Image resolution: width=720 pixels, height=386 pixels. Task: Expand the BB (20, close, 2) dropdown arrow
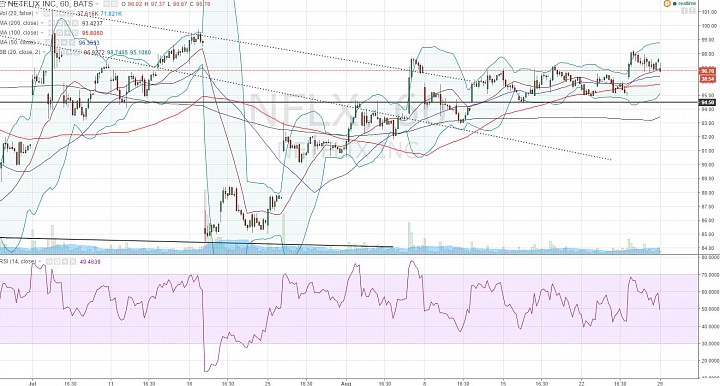tap(44, 52)
